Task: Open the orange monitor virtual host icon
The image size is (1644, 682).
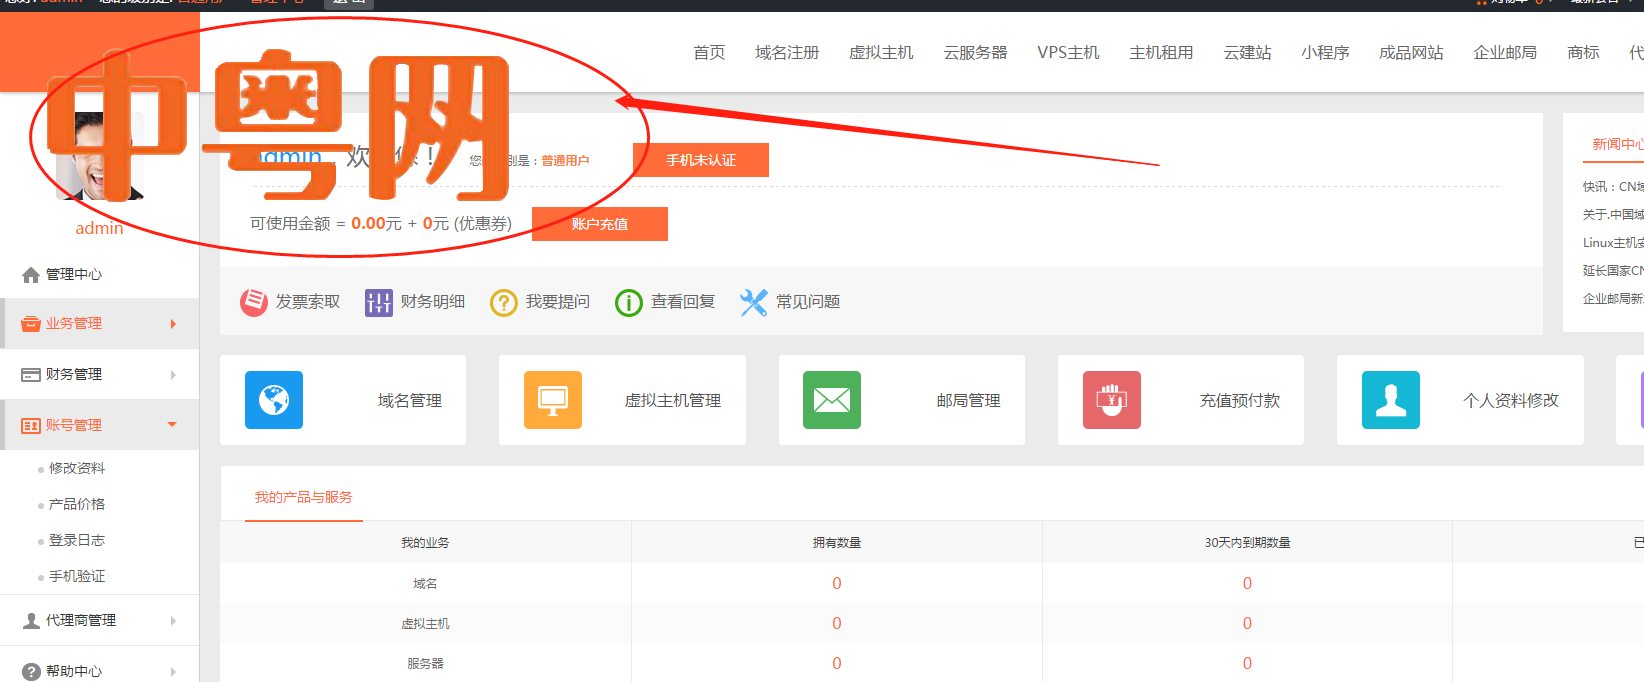Action: point(553,400)
